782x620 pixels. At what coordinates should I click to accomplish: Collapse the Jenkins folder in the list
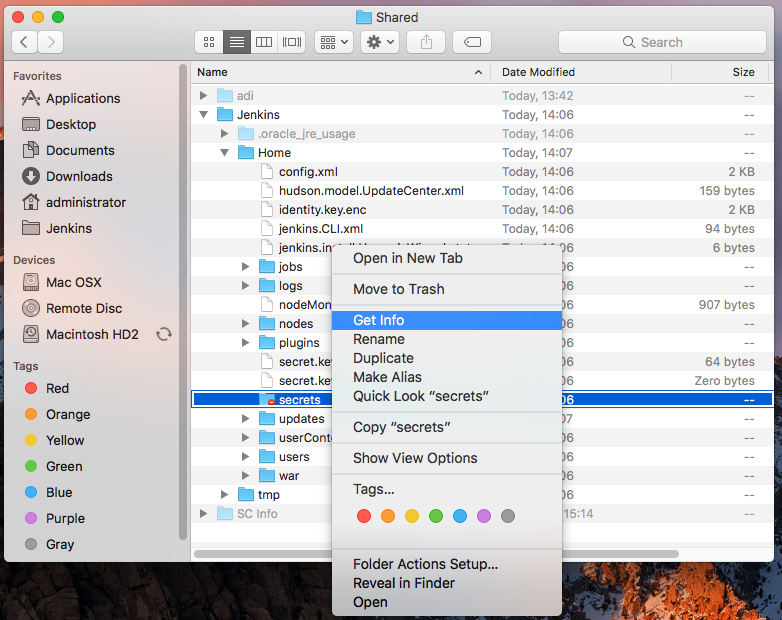[x=203, y=114]
